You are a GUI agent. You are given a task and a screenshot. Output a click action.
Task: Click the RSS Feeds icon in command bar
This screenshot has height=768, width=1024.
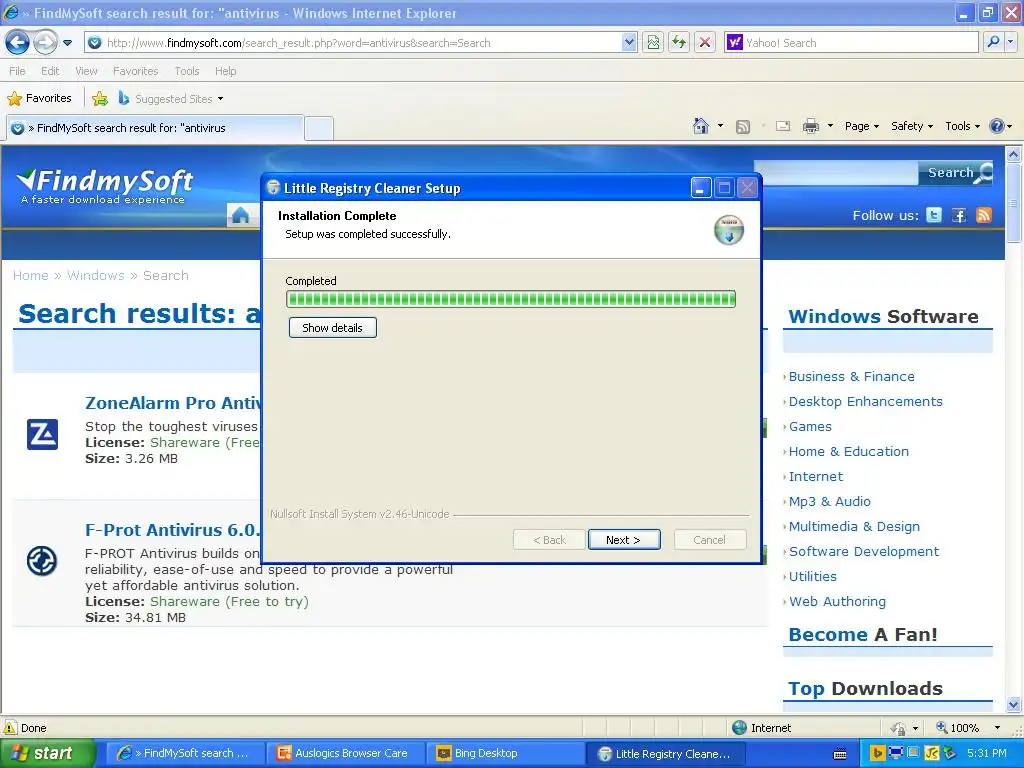(x=743, y=127)
